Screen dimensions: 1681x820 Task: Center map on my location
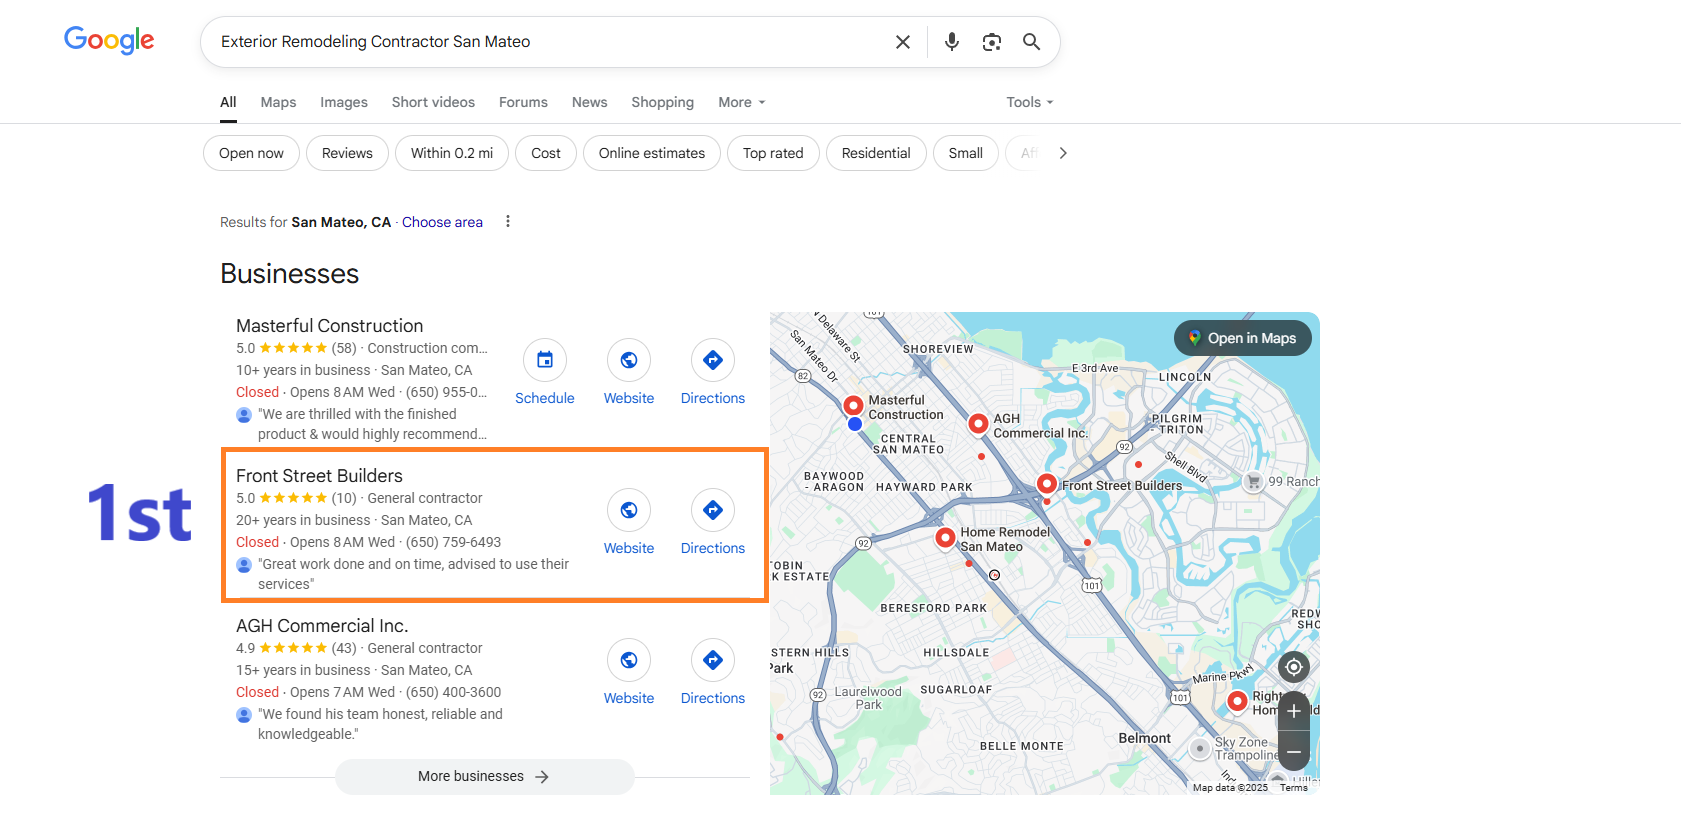tap(1294, 667)
